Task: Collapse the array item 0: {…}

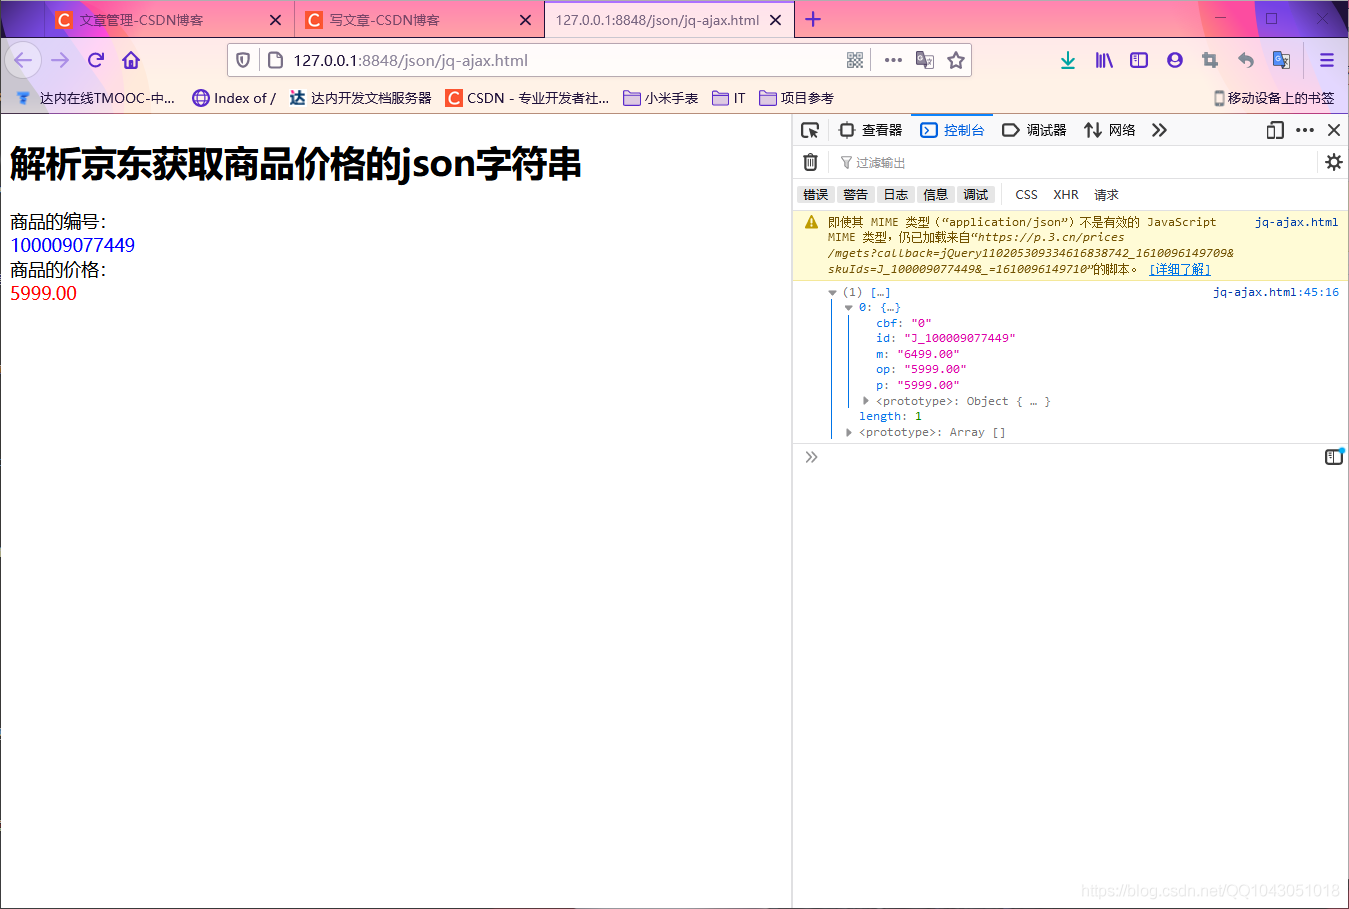Action: pos(849,308)
